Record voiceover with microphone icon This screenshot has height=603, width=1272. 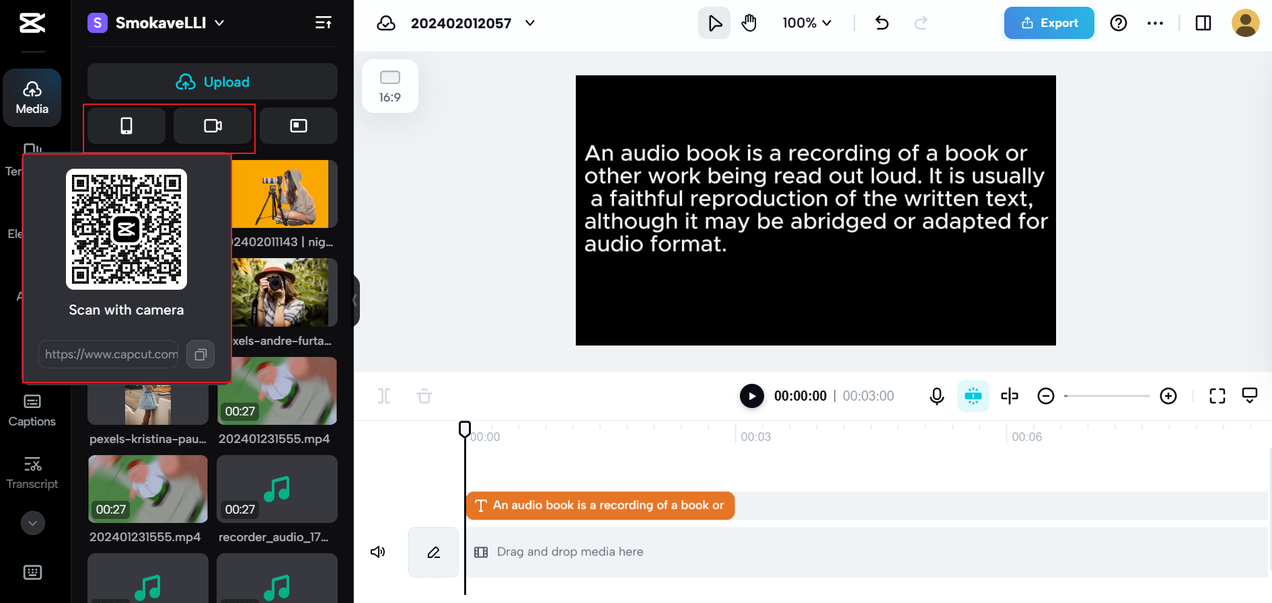tap(936, 396)
